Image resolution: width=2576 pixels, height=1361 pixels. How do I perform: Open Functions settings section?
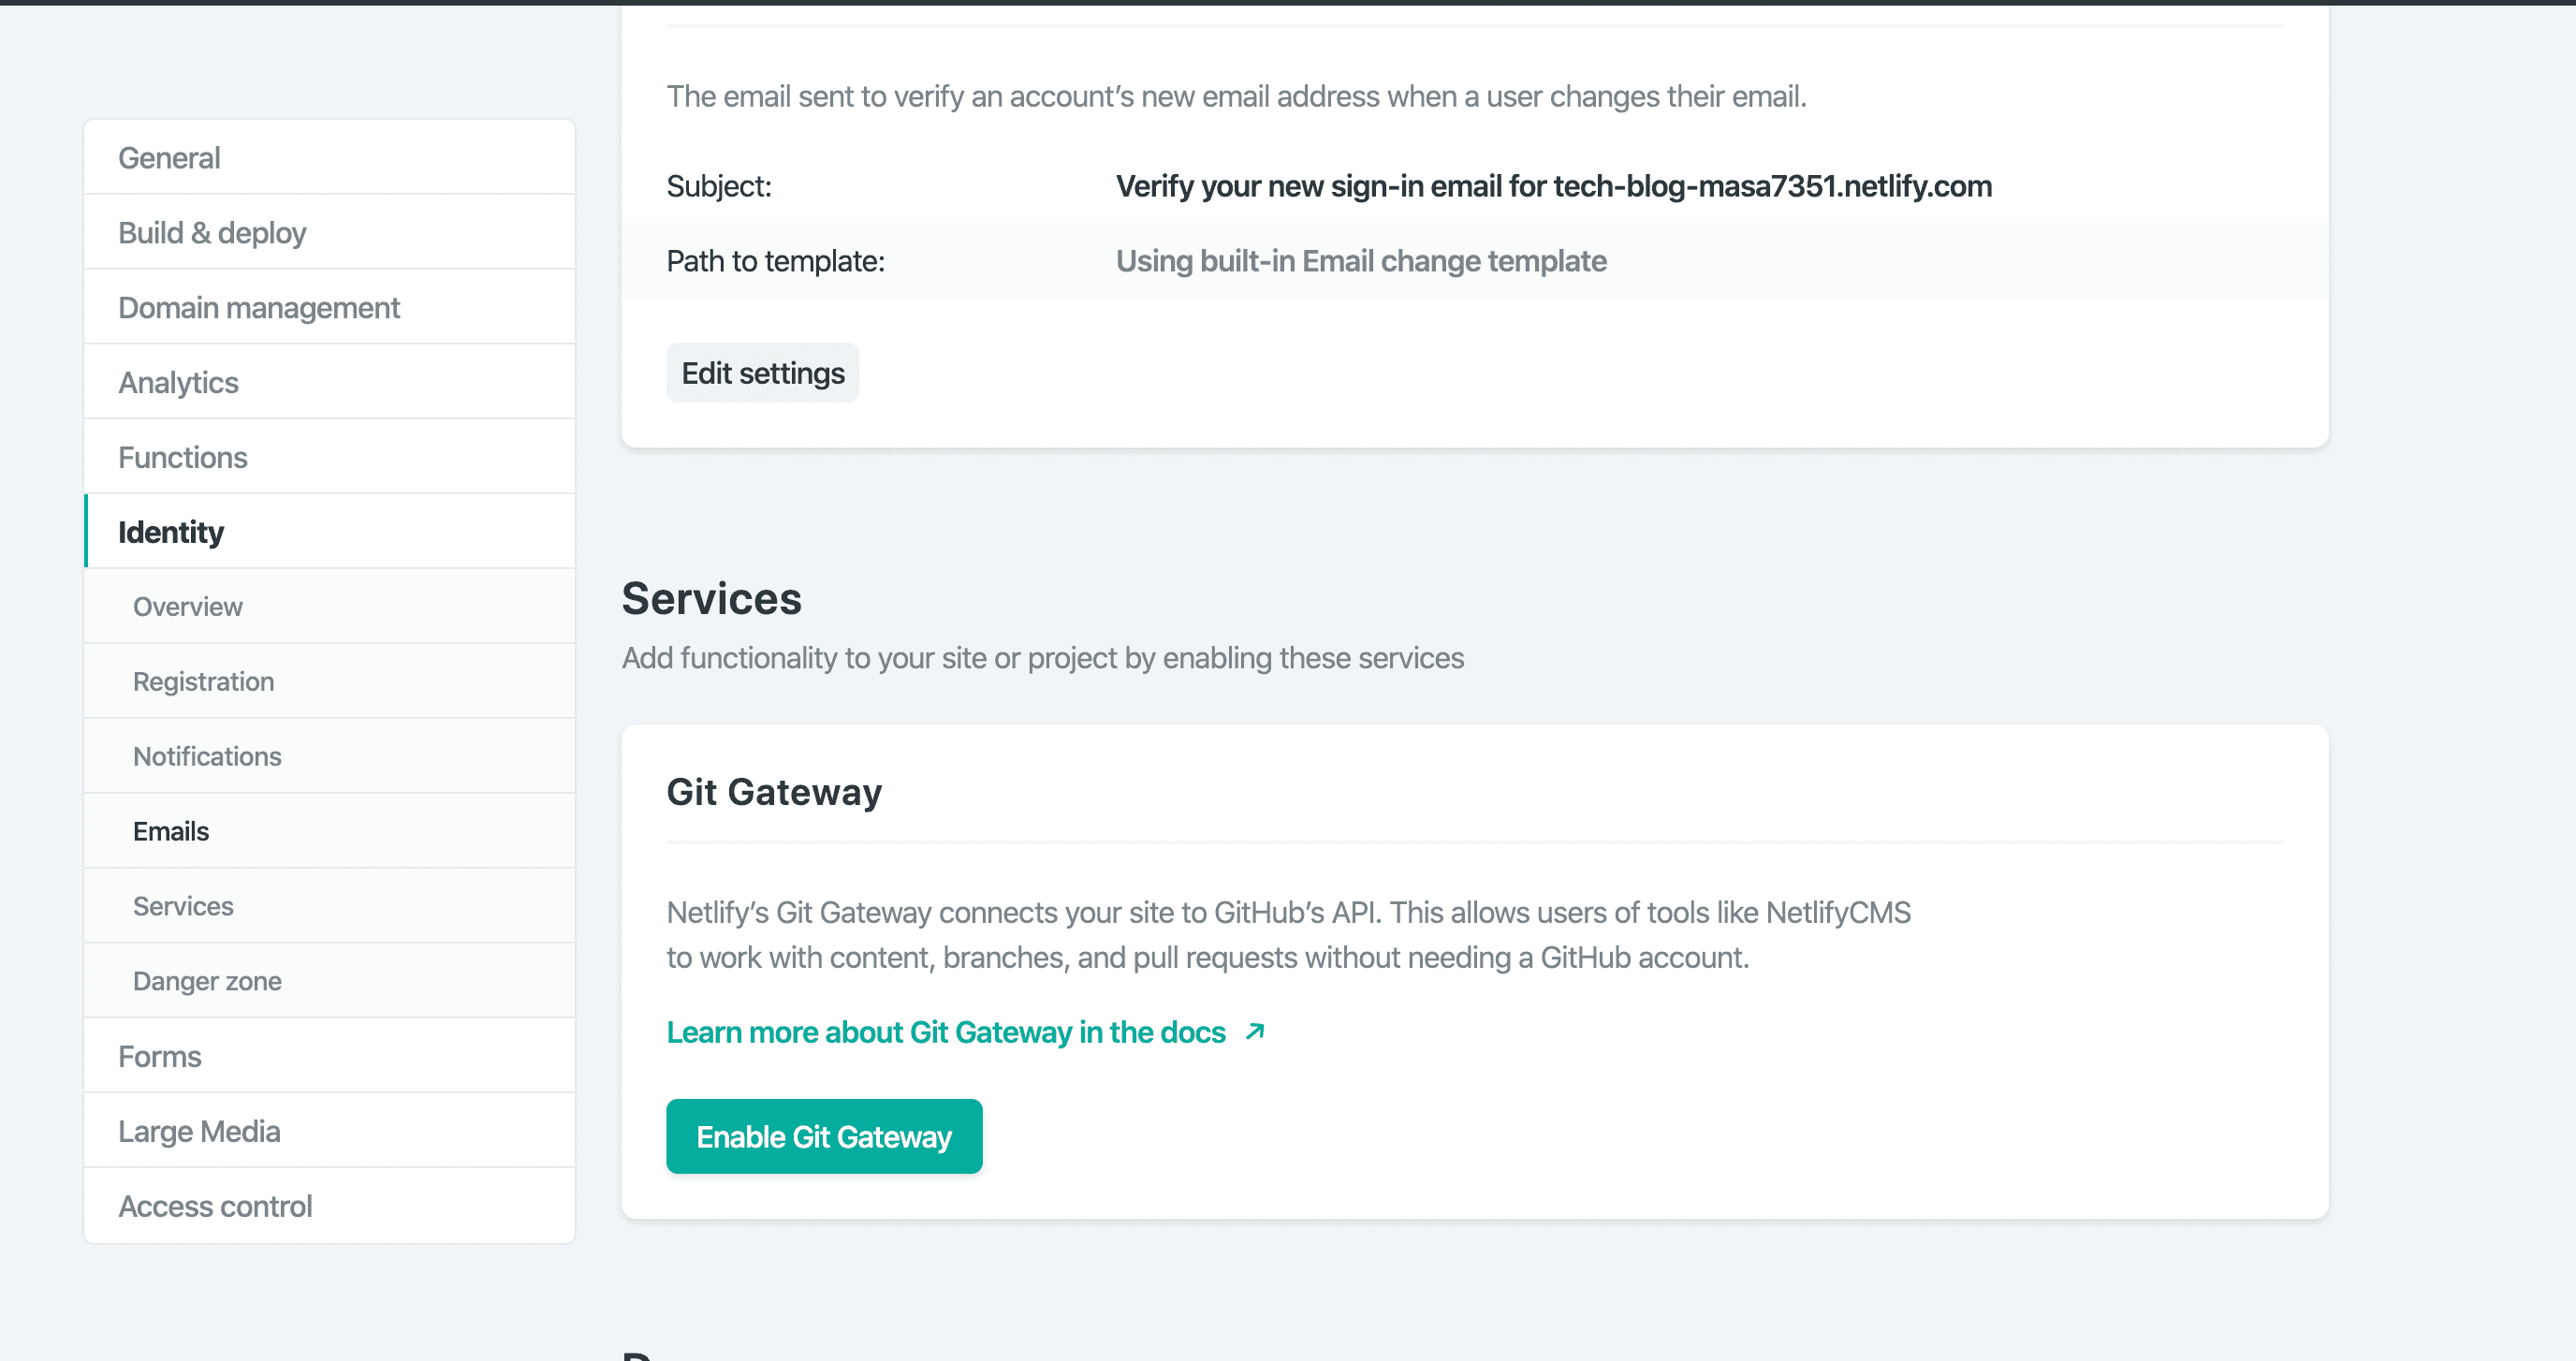coord(183,458)
